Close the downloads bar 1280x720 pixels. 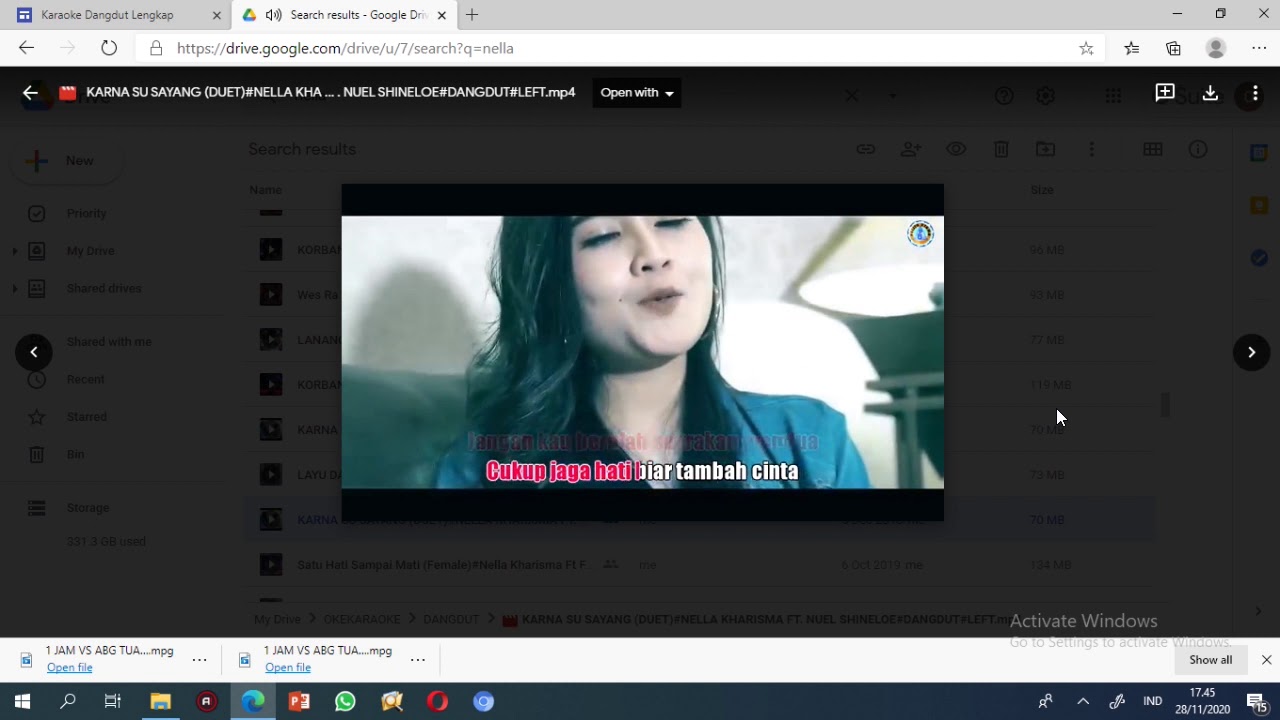1266,660
